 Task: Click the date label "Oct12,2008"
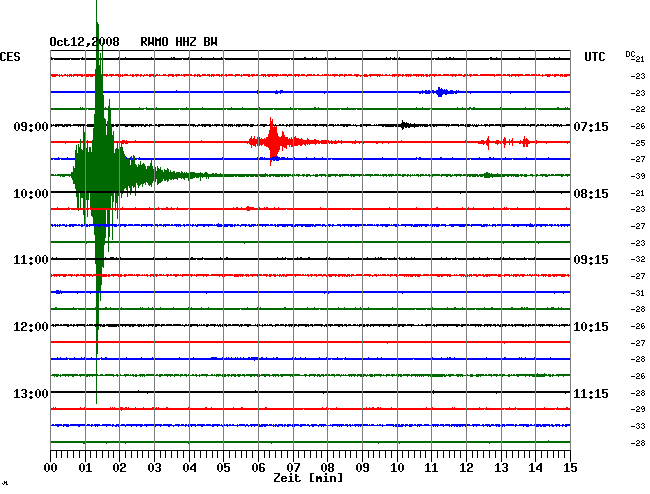pyautogui.click(x=84, y=42)
